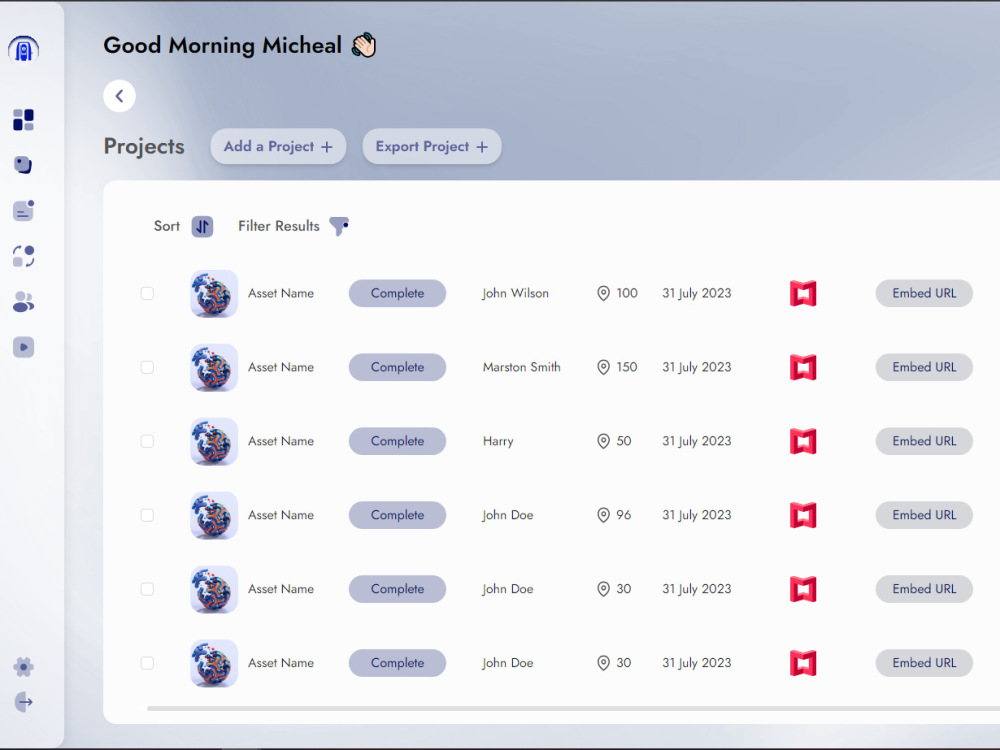The image size is (1000, 750).
Task: Open the settings gear in sidebar
Action: click(x=24, y=667)
